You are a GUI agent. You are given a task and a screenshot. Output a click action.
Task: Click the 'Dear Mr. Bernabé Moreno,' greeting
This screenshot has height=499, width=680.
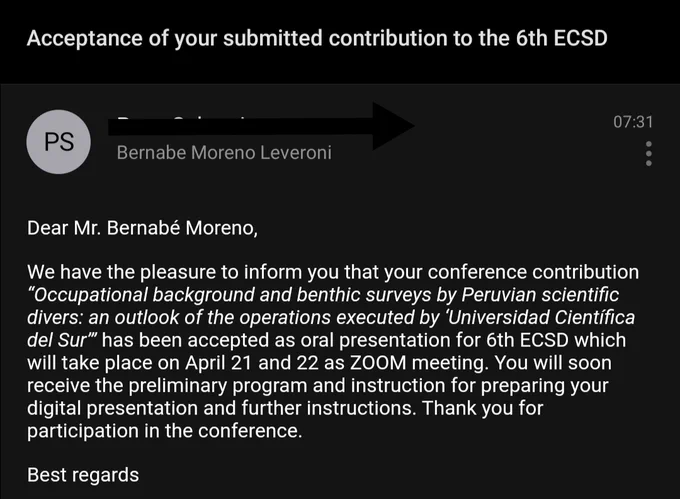[142, 228]
